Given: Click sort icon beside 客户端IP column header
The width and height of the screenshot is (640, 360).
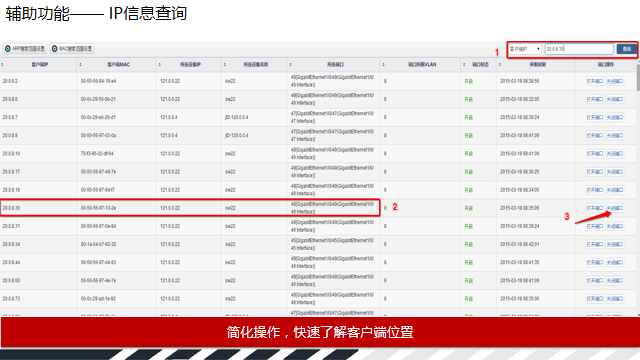Looking at the screenshot, I should 2,64.
